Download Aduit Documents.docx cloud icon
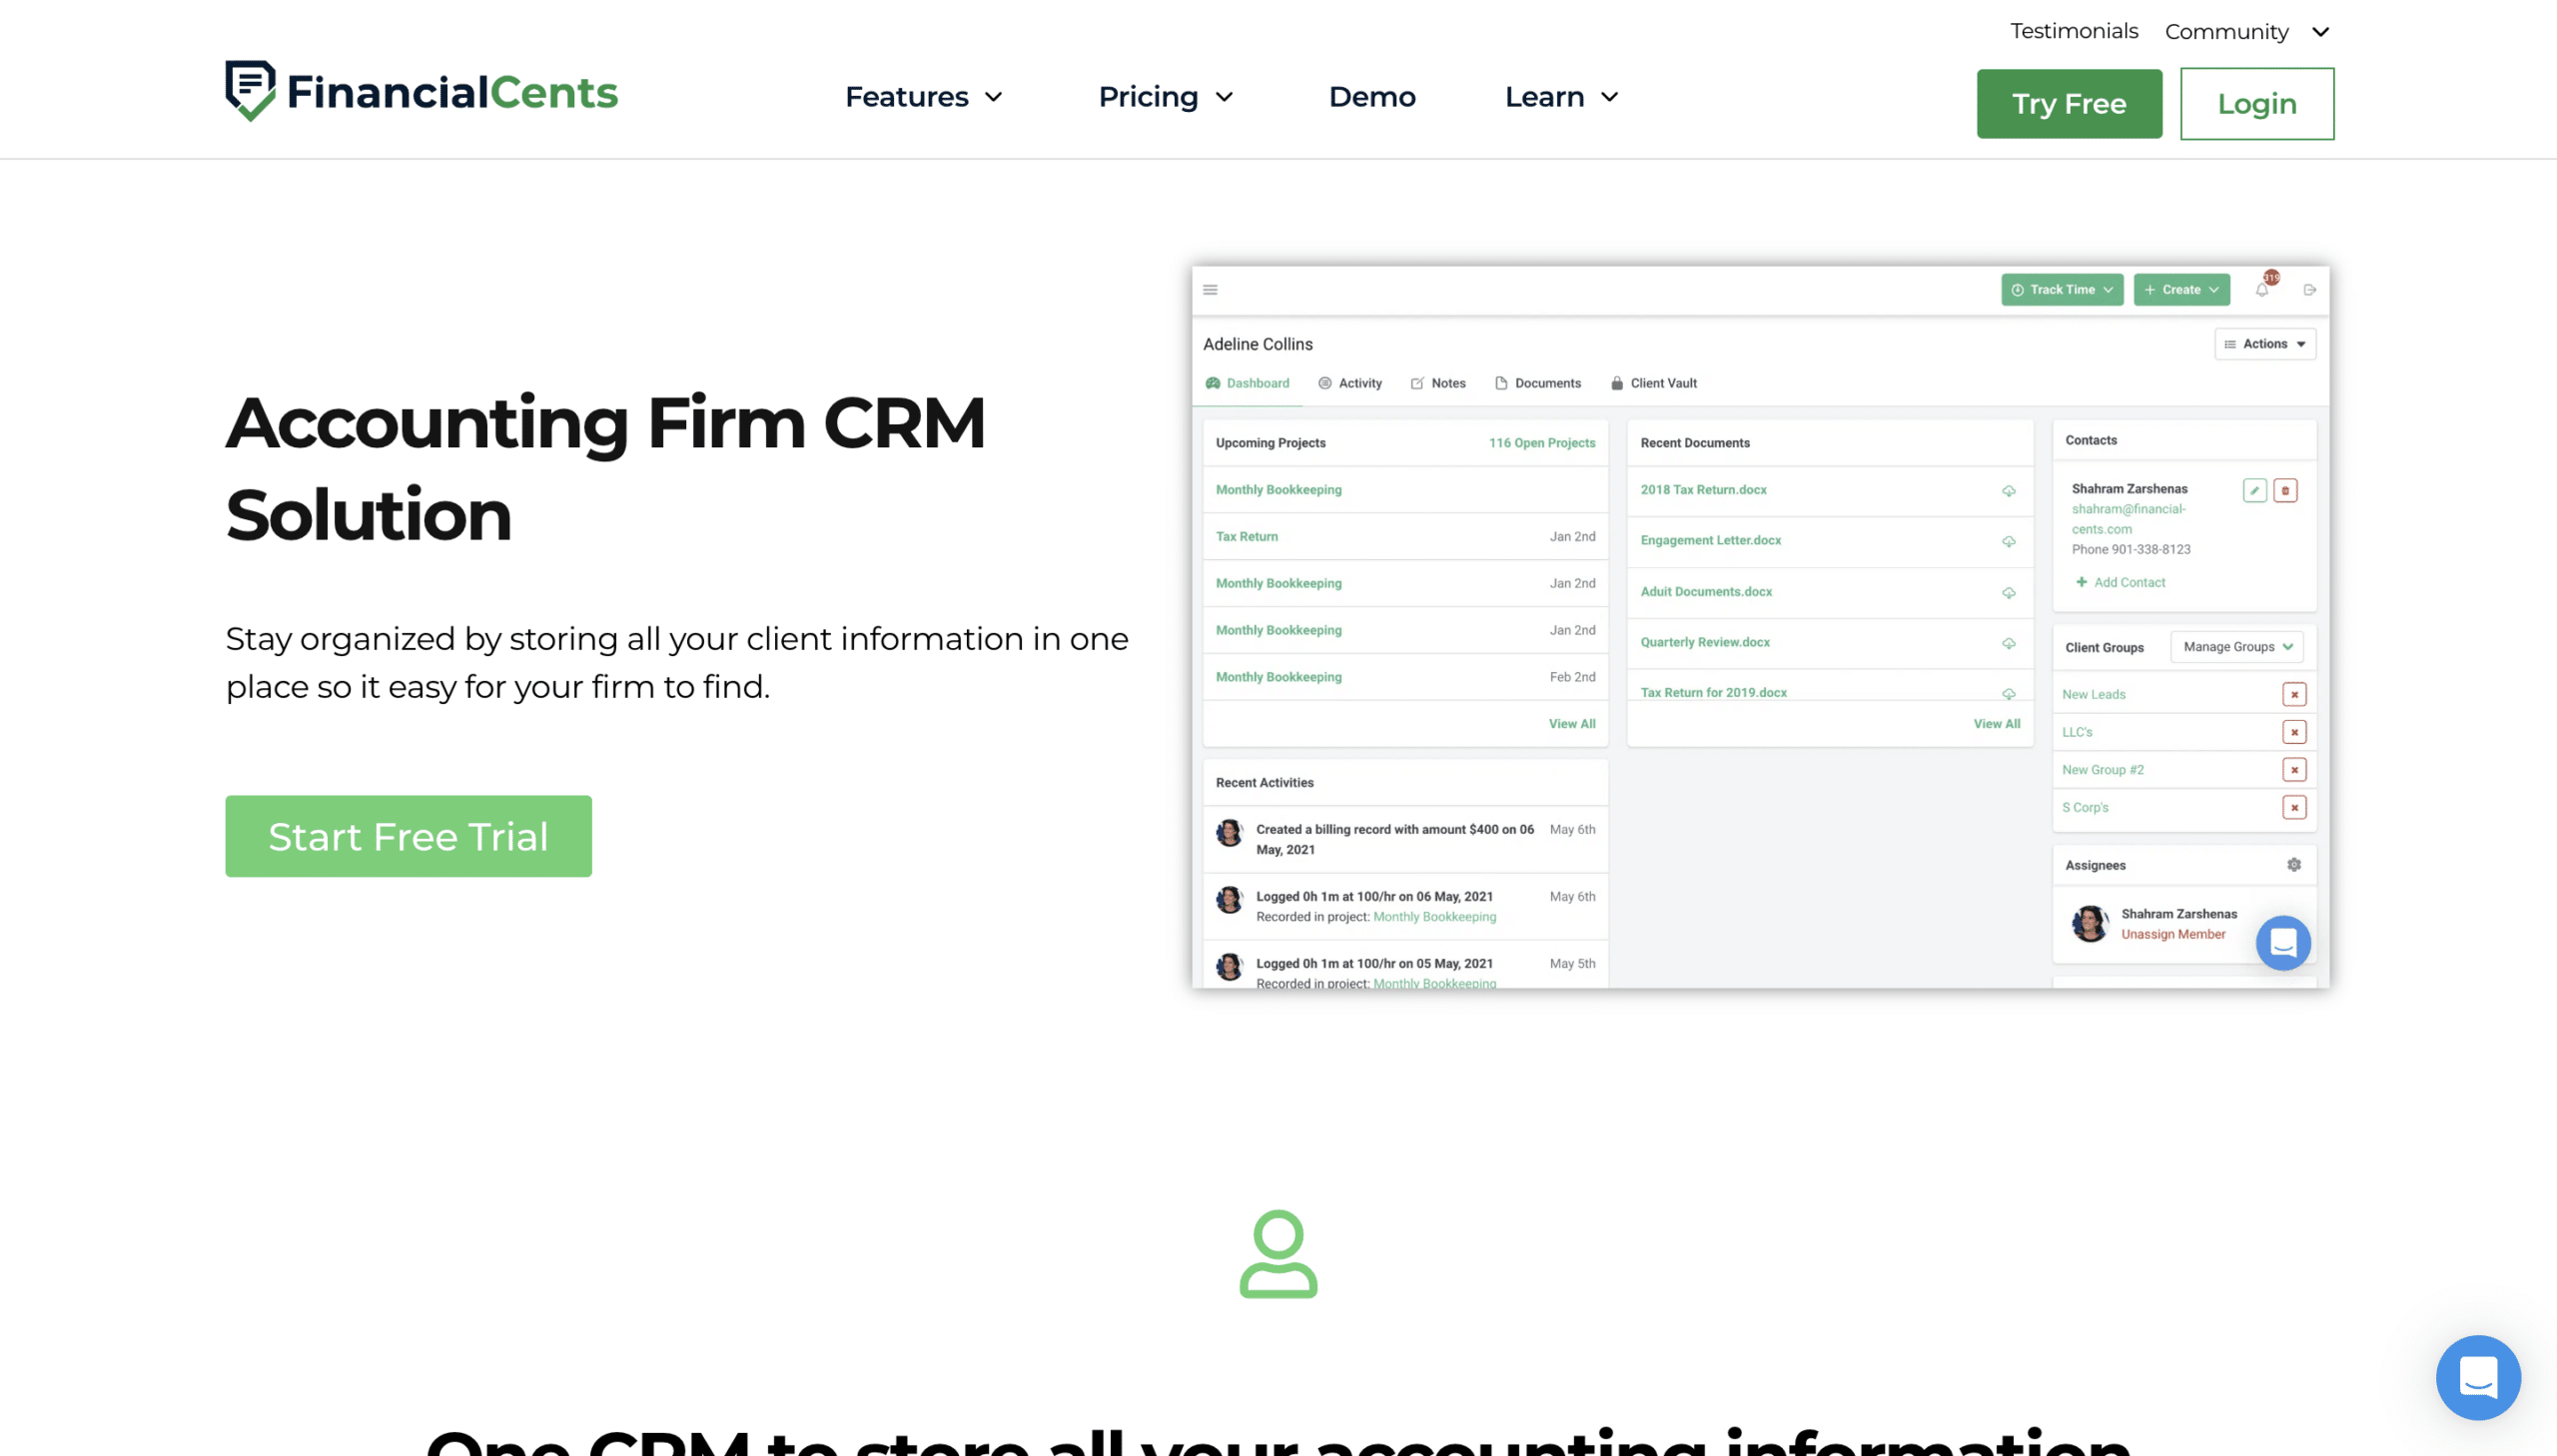Image resolution: width=2557 pixels, height=1456 pixels. coord(2008,593)
